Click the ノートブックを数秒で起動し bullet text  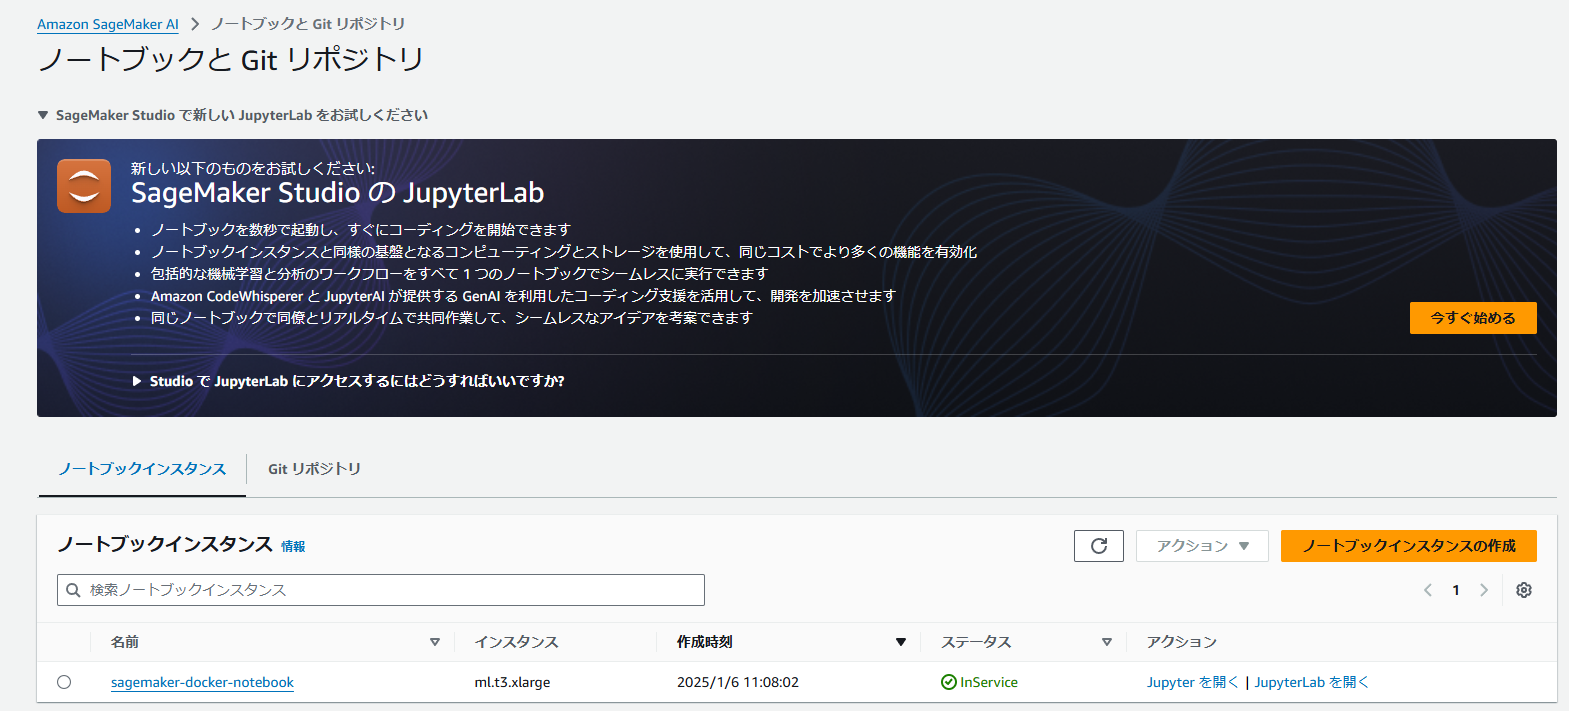point(361,230)
